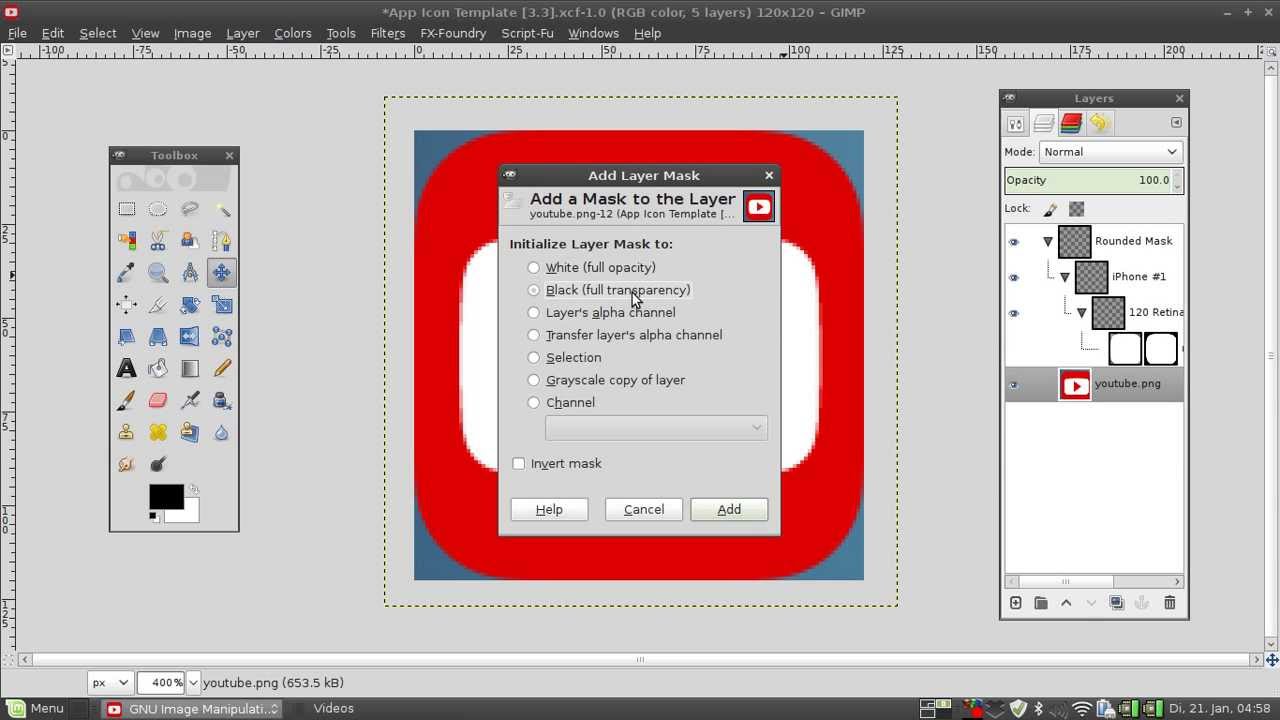Select the Blend gradient tool
Screen dimensions: 1280x720
coord(190,369)
